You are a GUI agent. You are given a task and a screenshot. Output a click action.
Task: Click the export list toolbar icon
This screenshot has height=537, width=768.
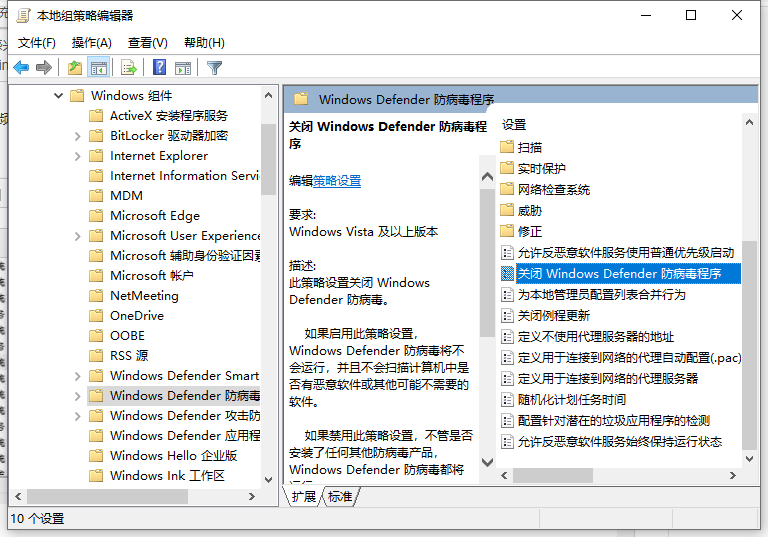(x=128, y=68)
